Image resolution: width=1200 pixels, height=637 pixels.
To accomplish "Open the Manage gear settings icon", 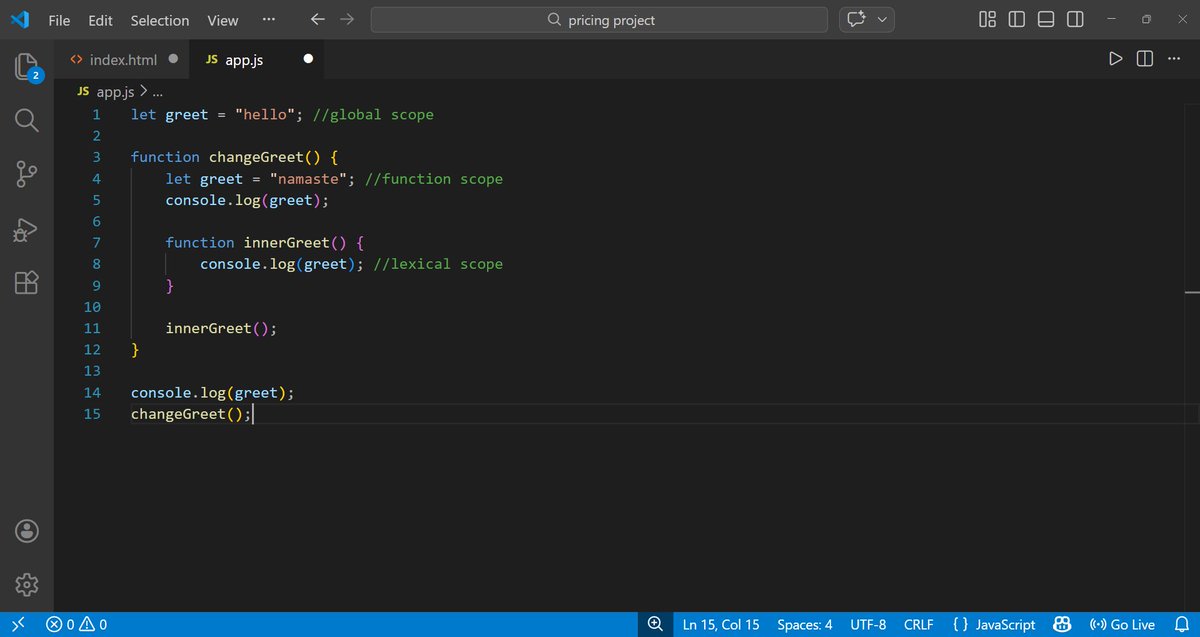I will point(26,584).
